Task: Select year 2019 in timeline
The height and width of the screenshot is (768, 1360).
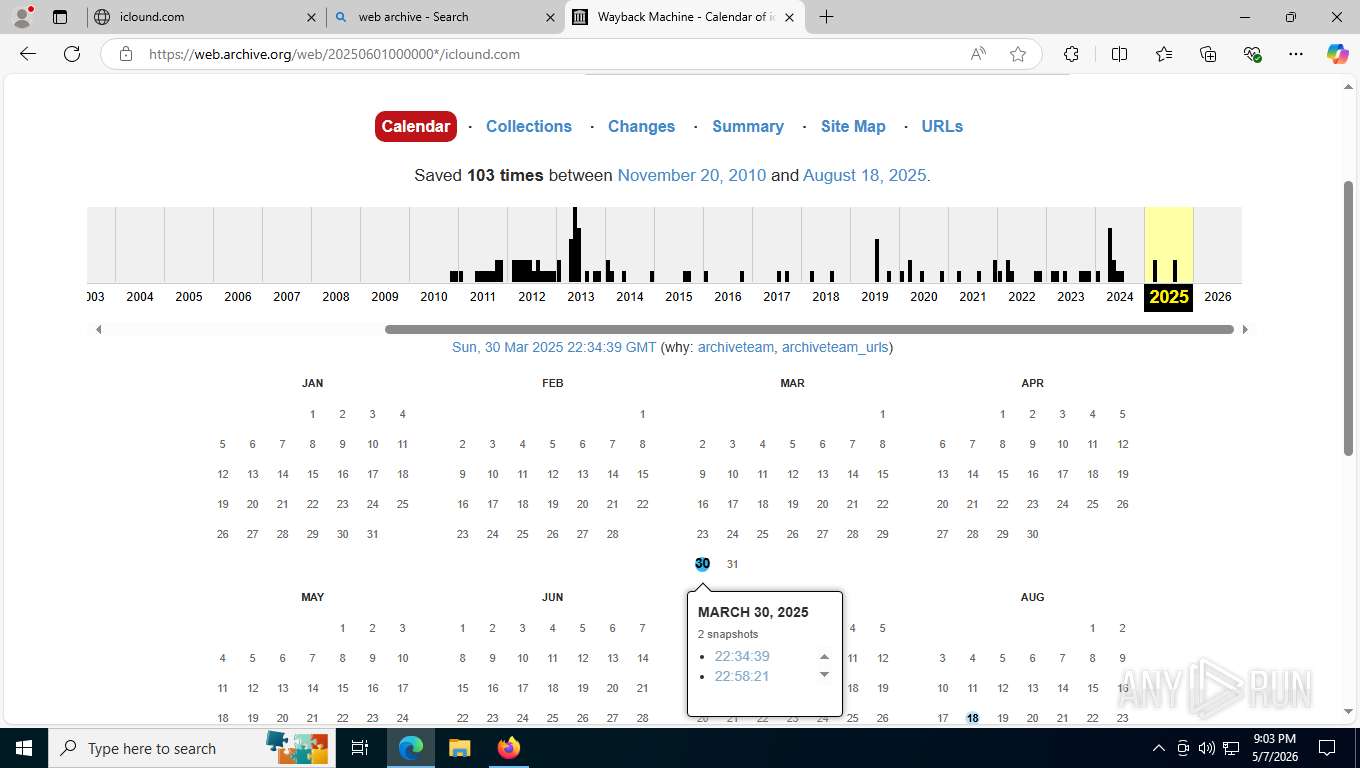Action: (x=875, y=297)
